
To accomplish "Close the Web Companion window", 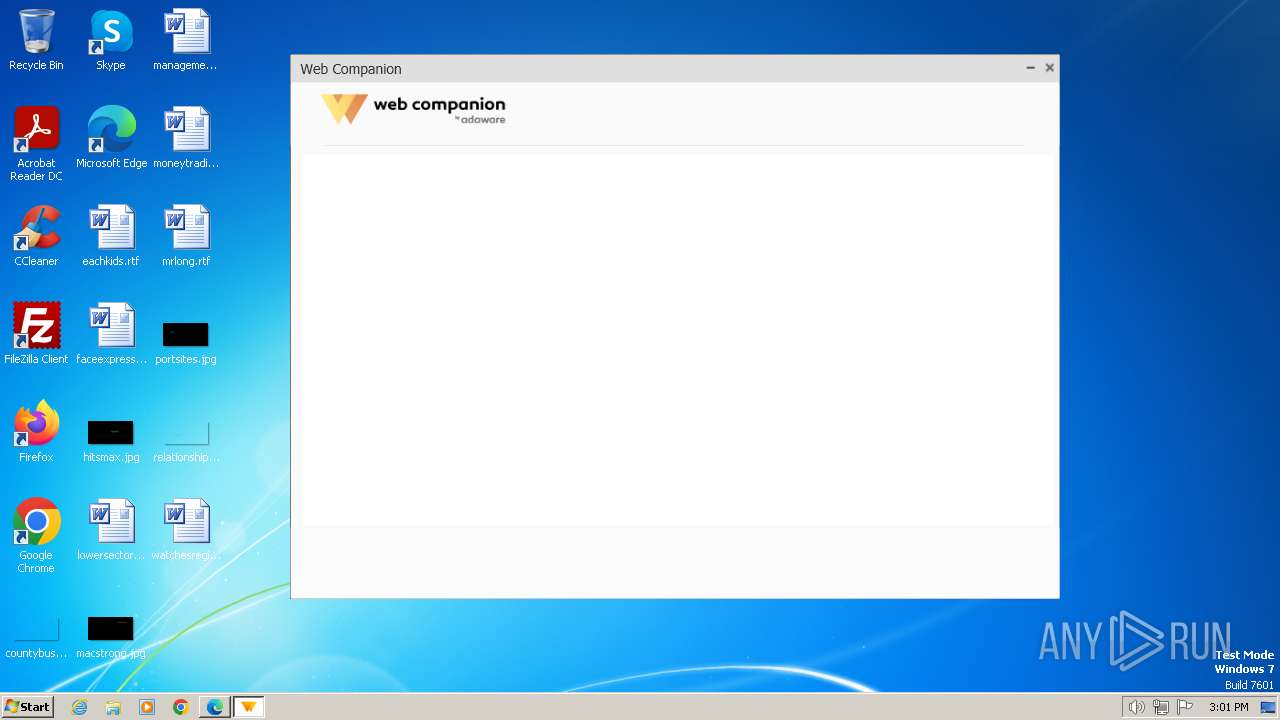I will pyautogui.click(x=1049, y=68).
